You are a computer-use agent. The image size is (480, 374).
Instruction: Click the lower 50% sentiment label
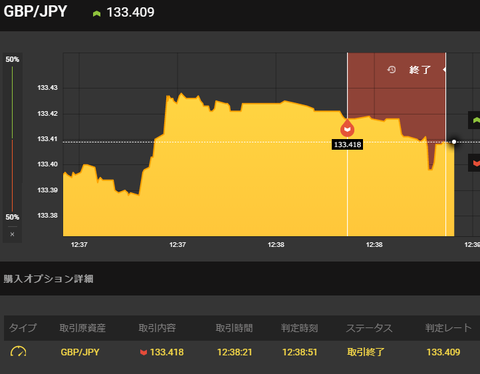[x=12, y=217]
